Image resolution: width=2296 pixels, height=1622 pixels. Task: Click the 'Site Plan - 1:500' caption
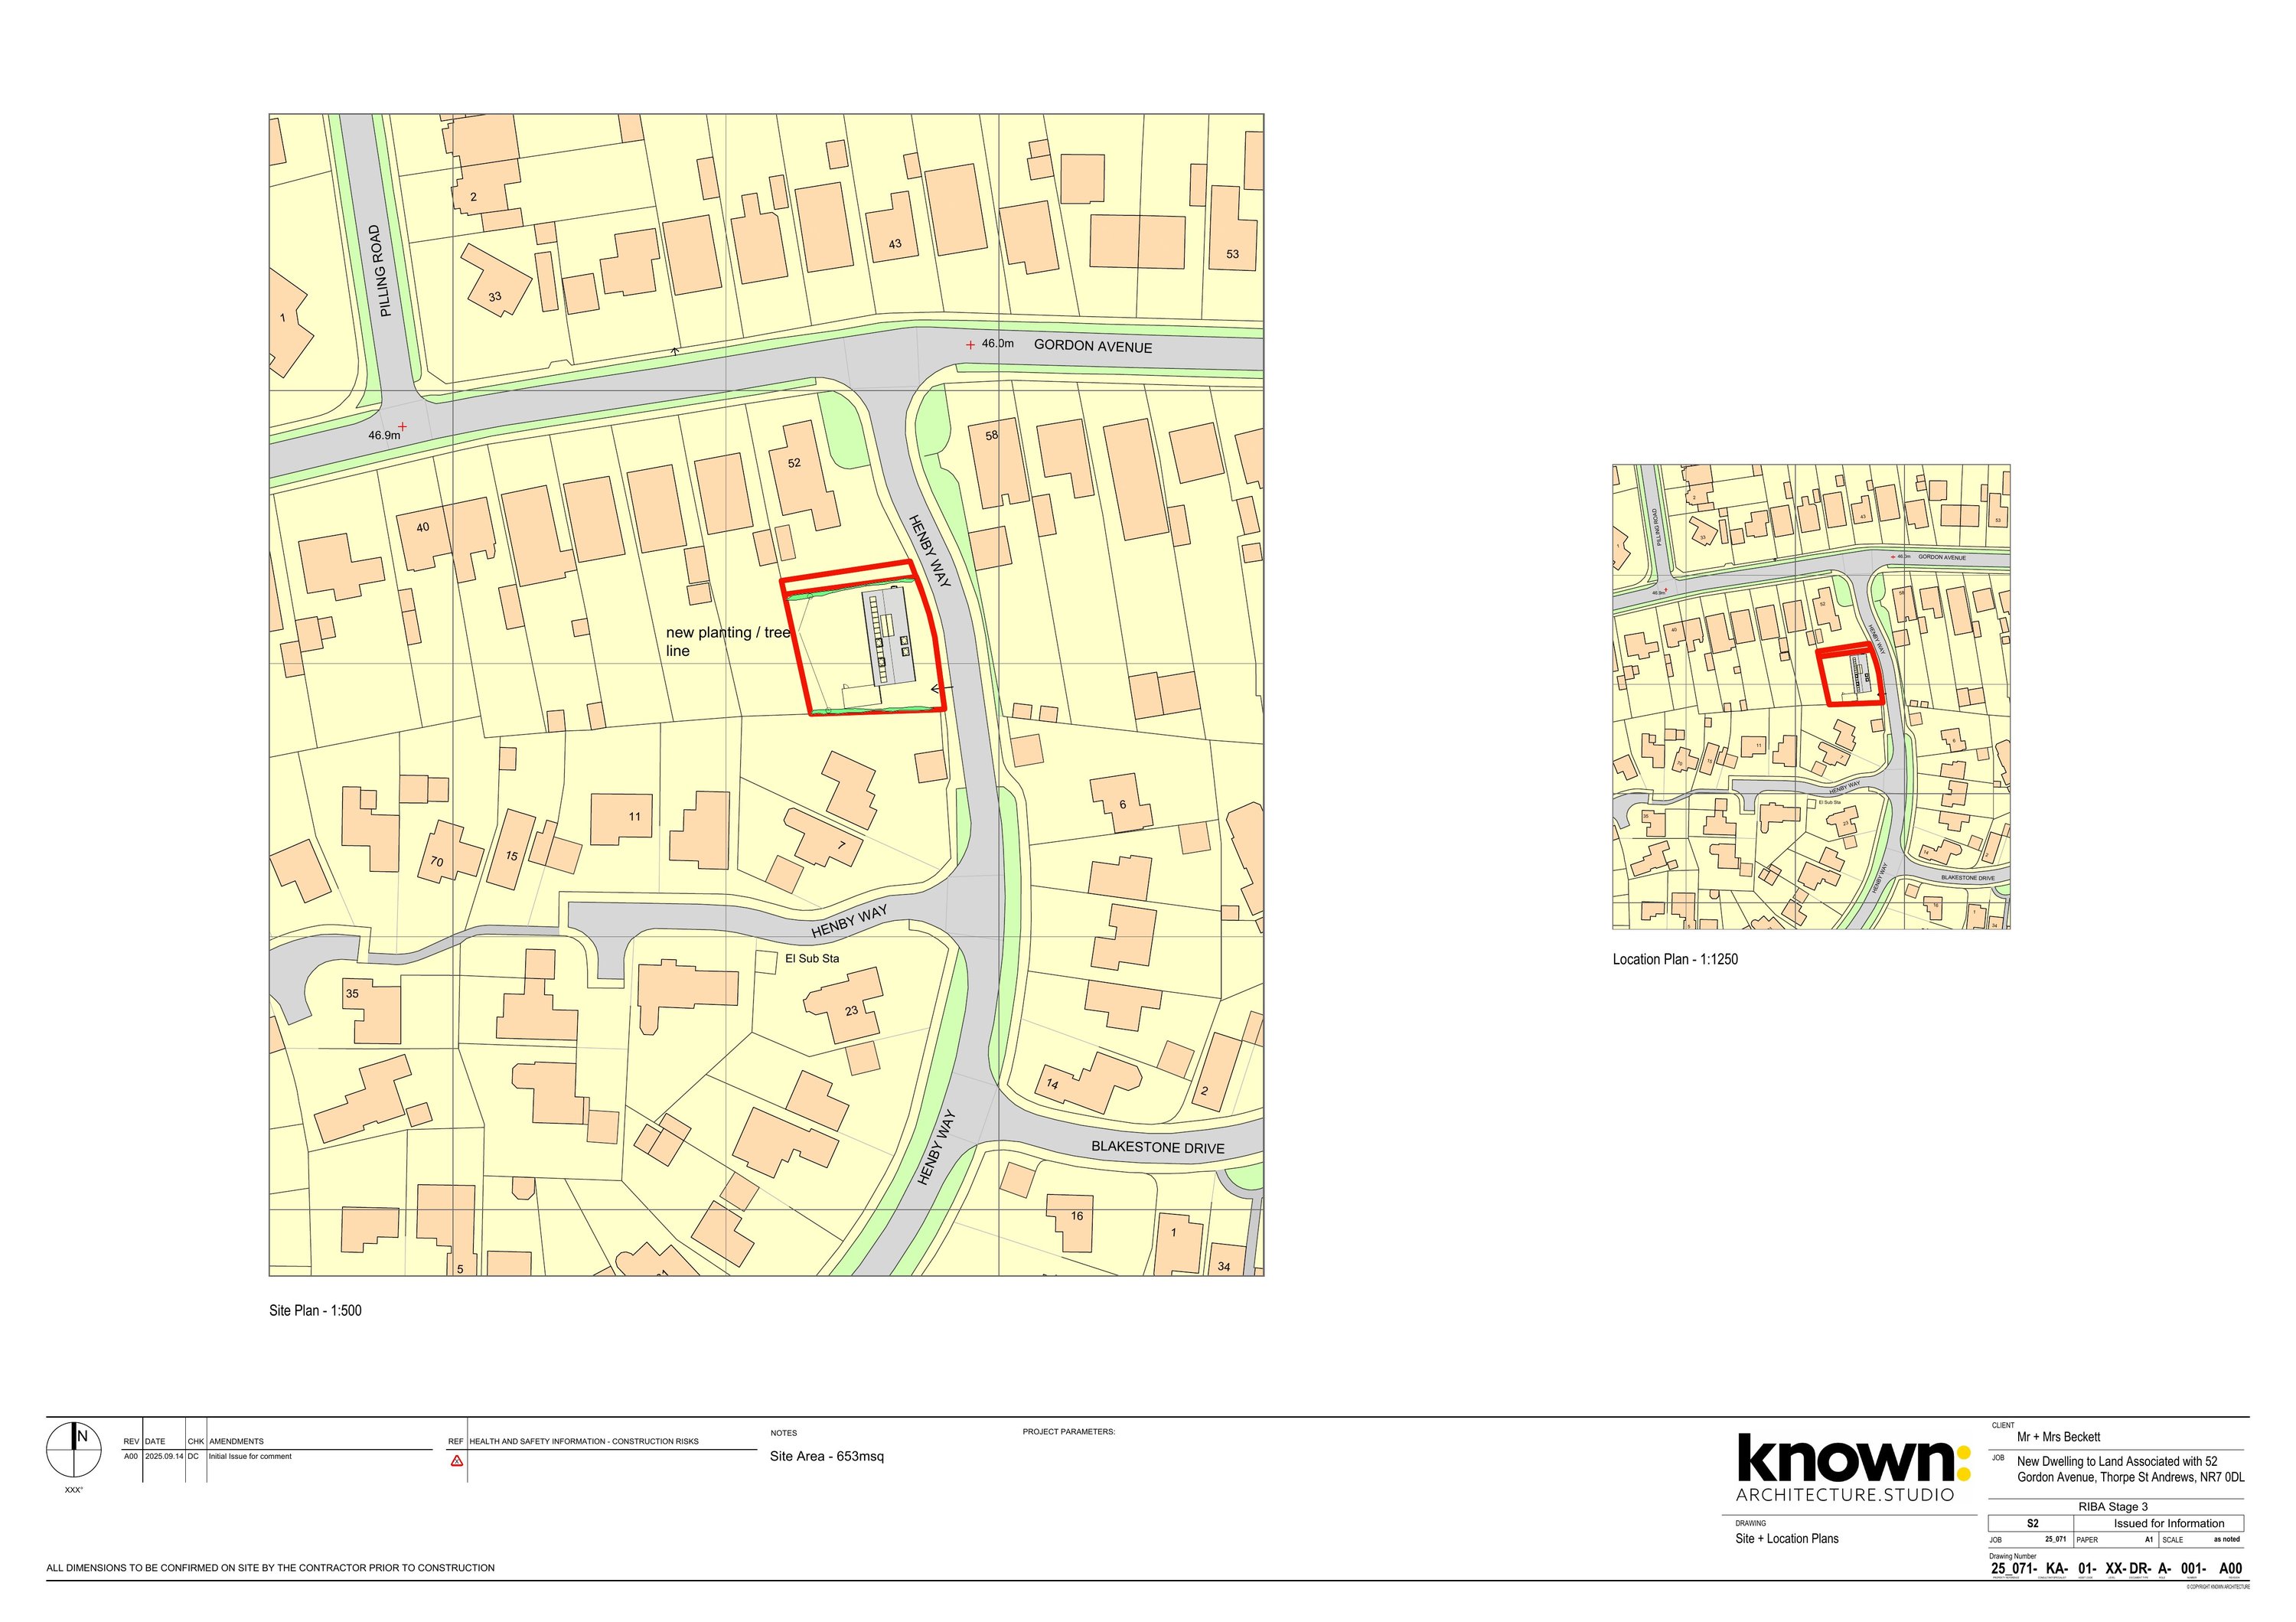tap(315, 1310)
